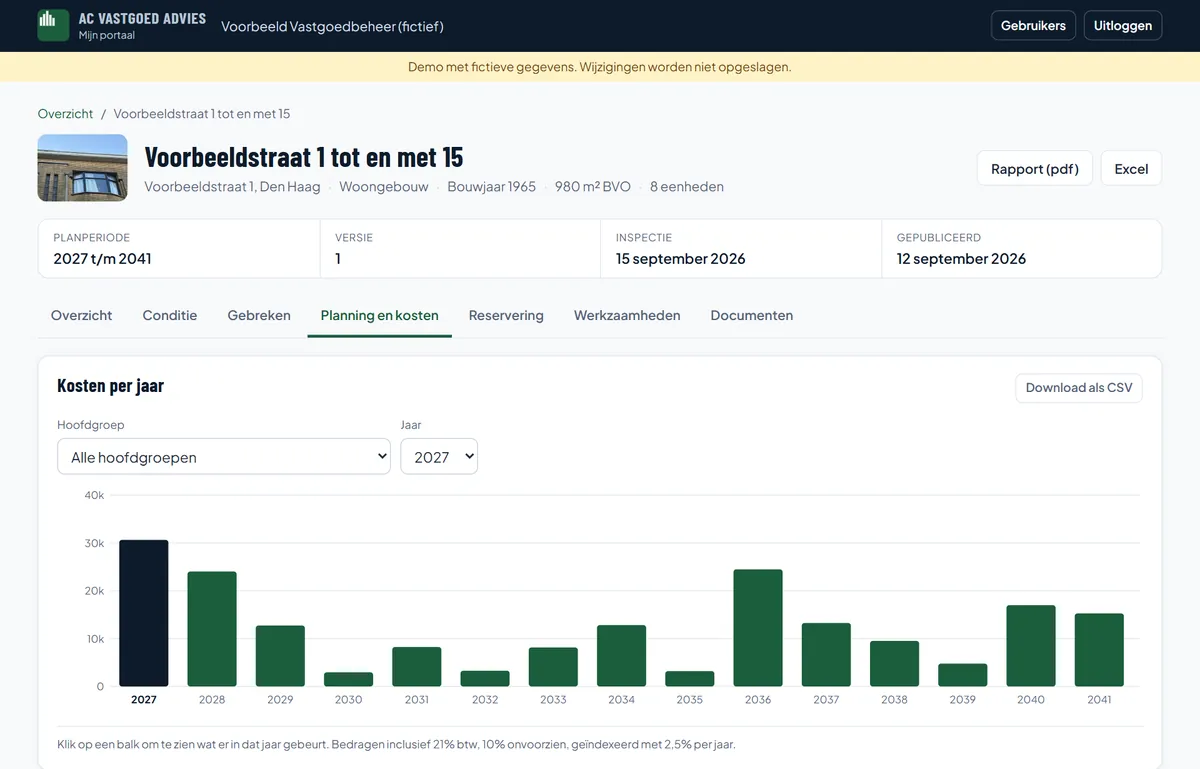Open the Gebreken tab
The height and width of the screenshot is (769, 1200).
[x=259, y=315]
